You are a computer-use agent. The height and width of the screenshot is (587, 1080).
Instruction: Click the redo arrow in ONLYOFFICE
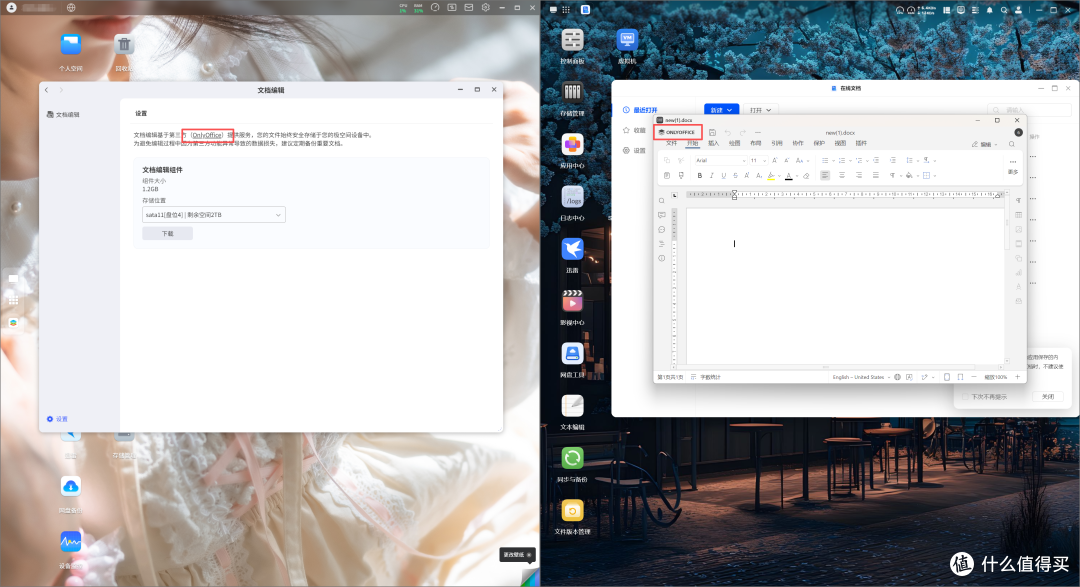(x=743, y=132)
